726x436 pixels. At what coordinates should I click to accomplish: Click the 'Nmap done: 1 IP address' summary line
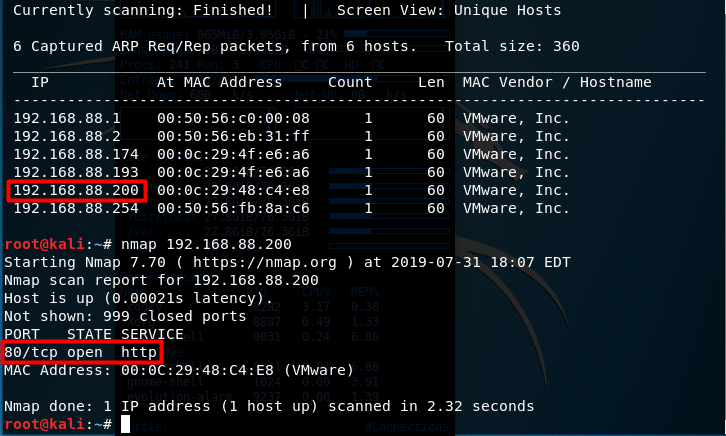269,406
